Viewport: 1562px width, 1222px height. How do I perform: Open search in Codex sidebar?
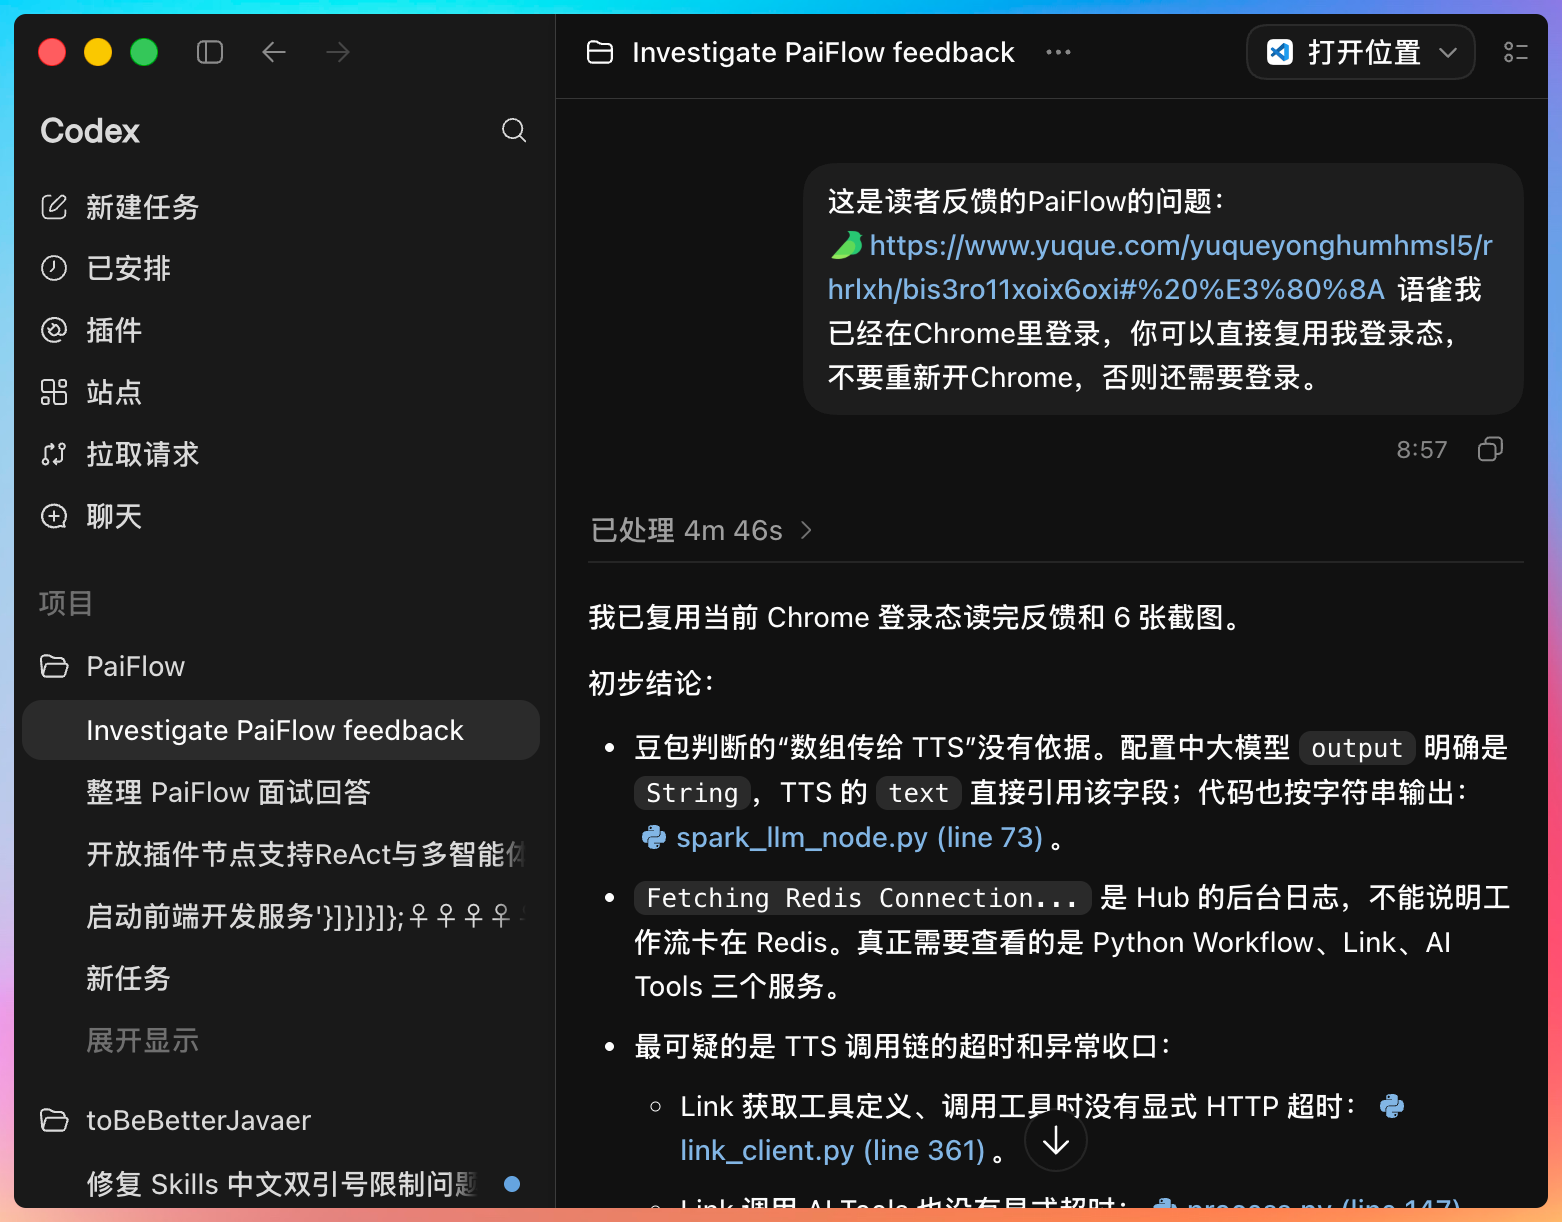point(514,130)
